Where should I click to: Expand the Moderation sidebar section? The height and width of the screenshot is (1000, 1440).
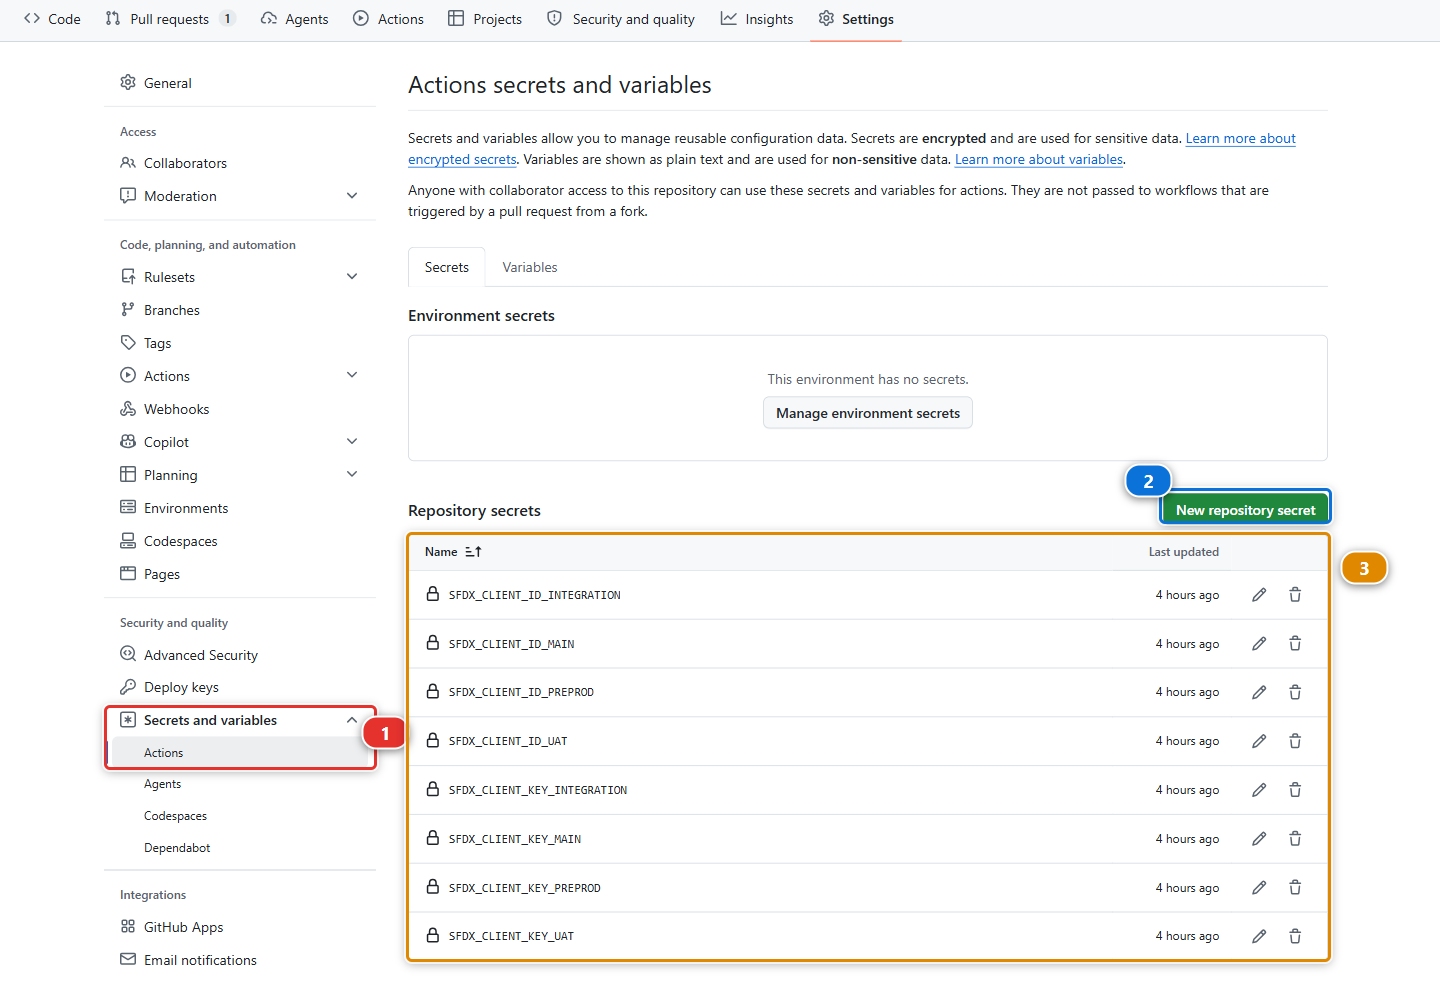tap(352, 196)
